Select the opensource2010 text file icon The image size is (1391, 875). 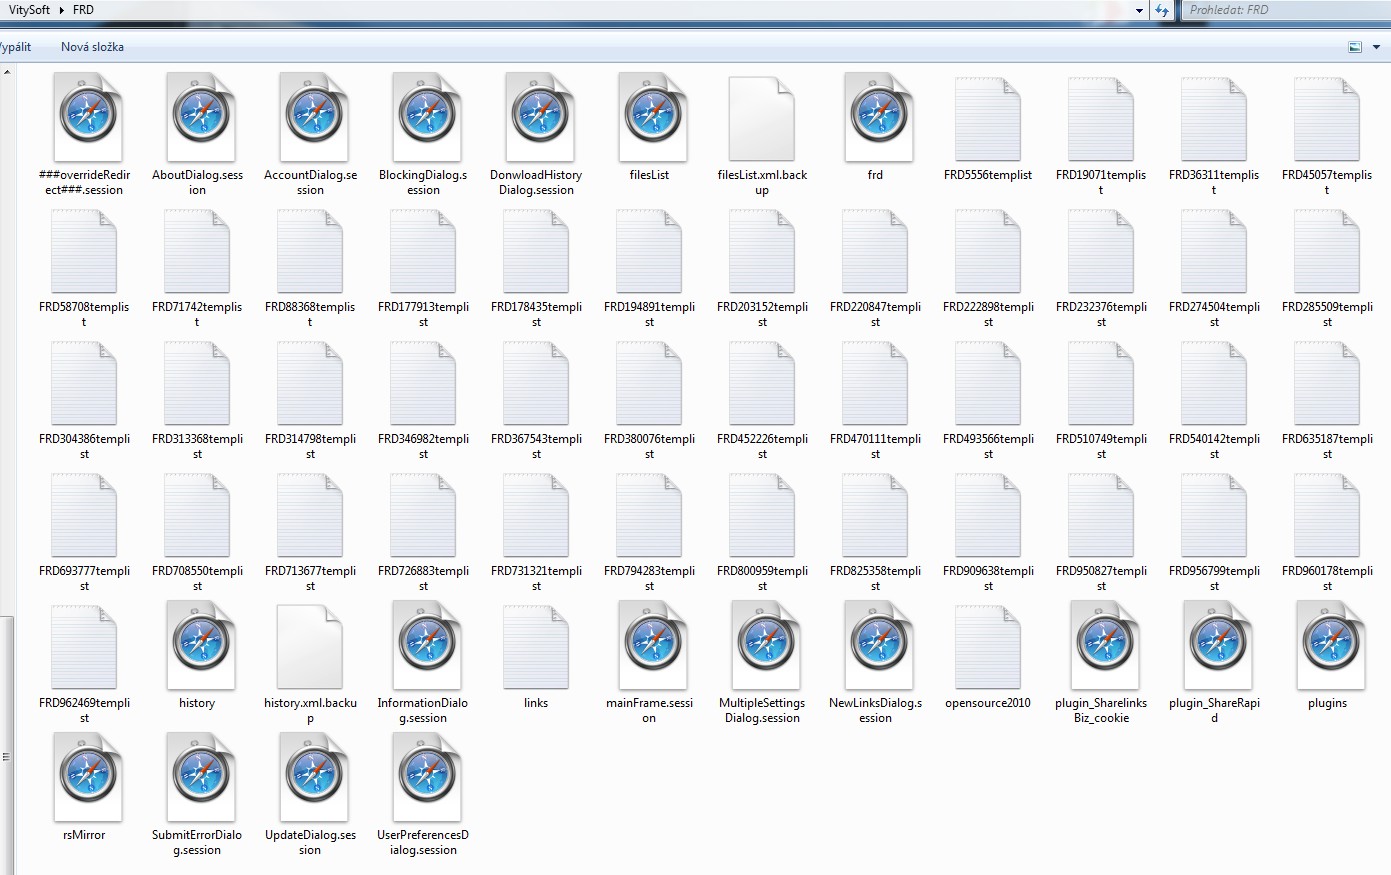[x=988, y=645]
